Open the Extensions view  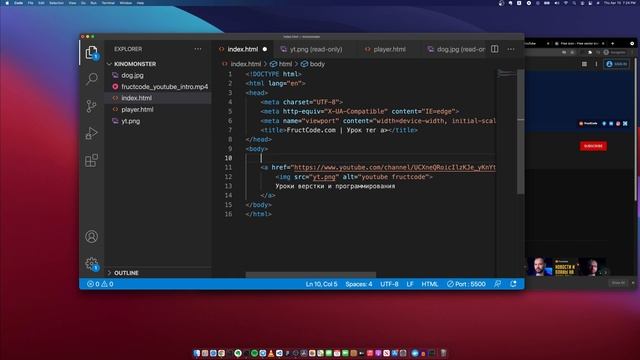(91, 160)
